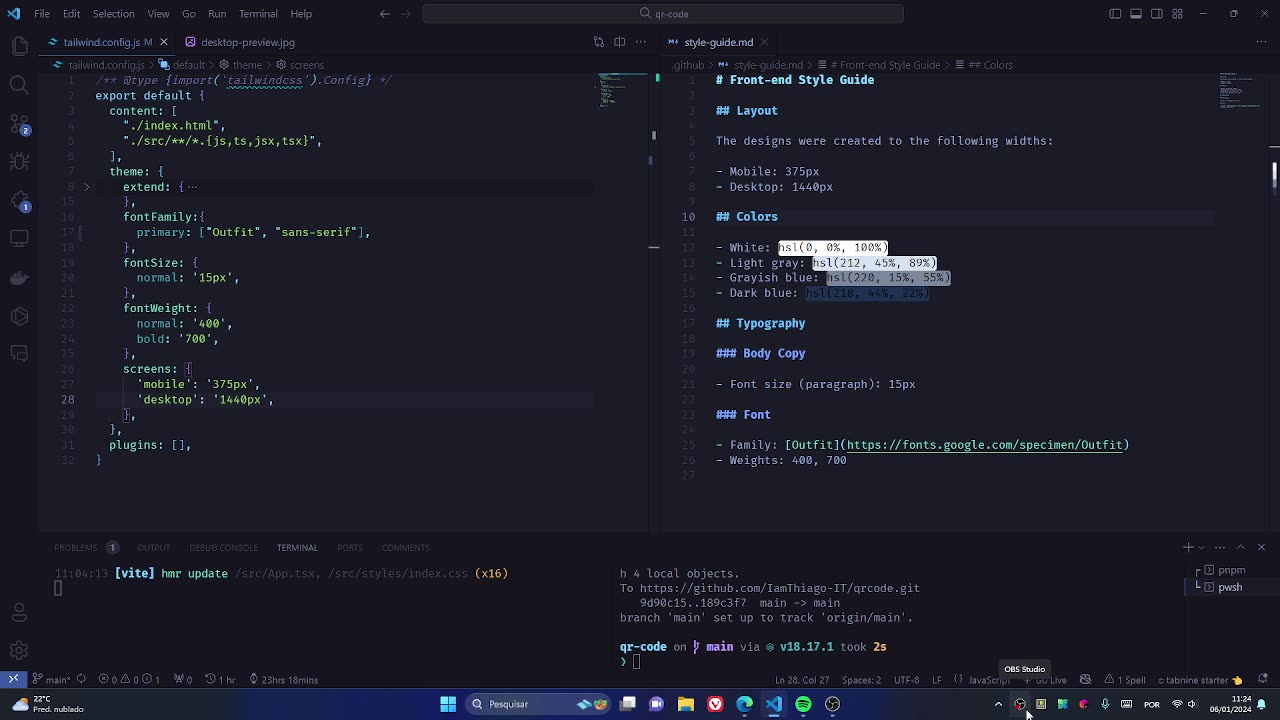This screenshot has height=720, width=1280.
Task: Close the terminal panel
Action: 1261,547
